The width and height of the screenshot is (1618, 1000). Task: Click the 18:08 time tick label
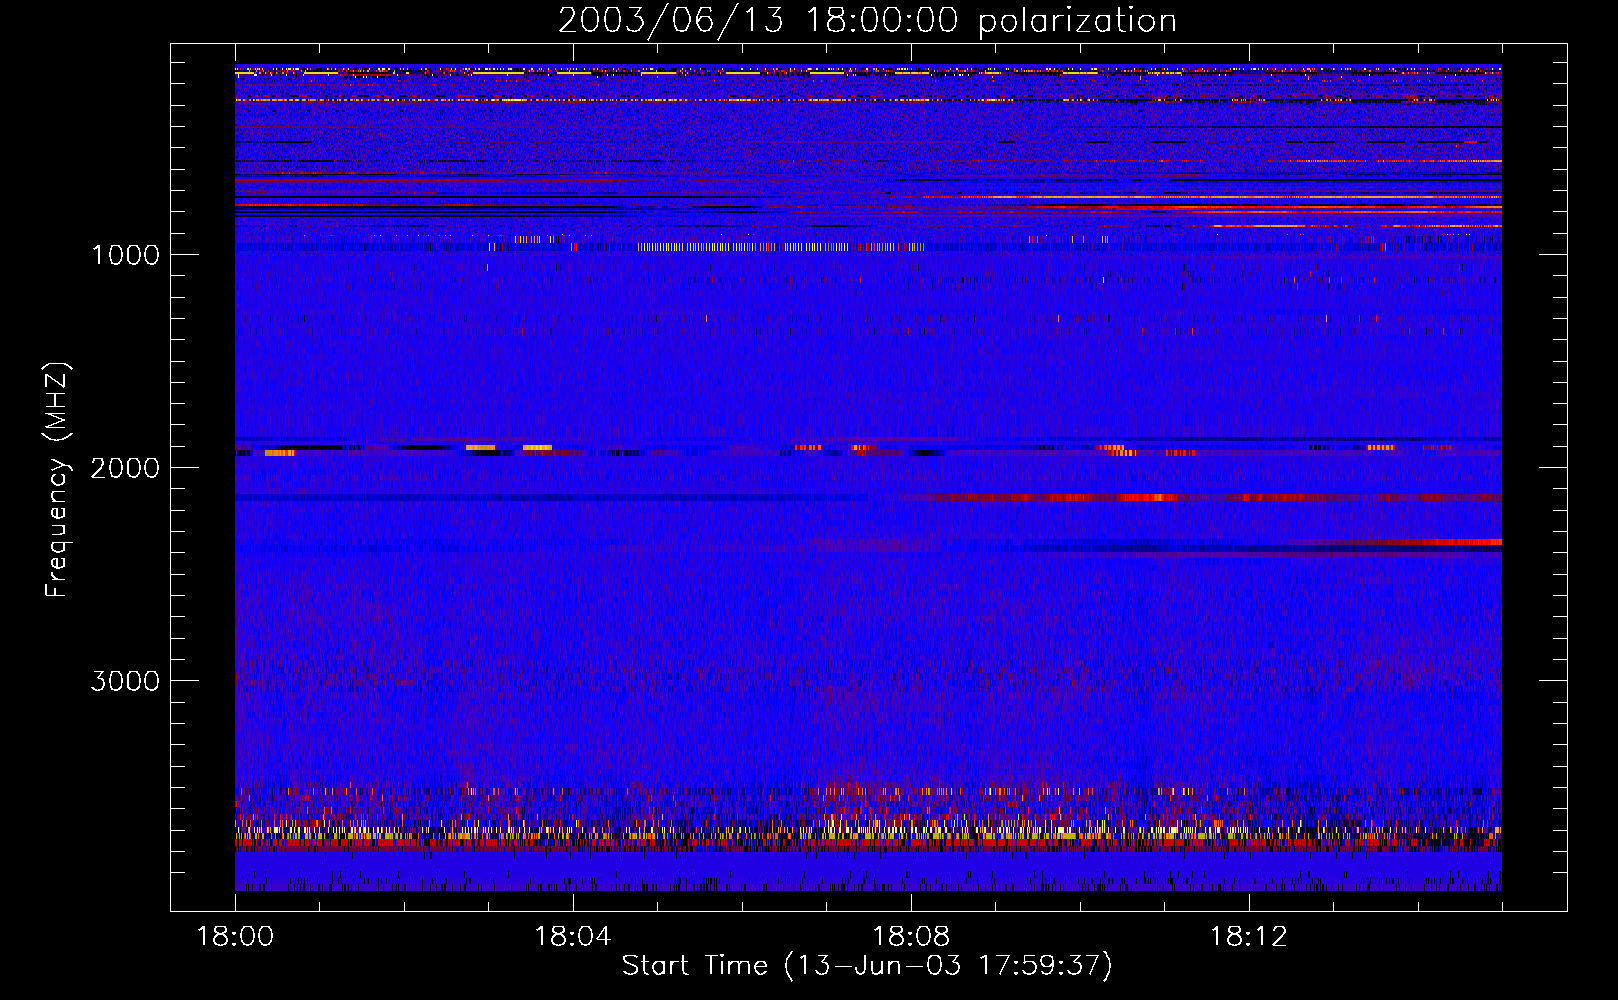911,936
